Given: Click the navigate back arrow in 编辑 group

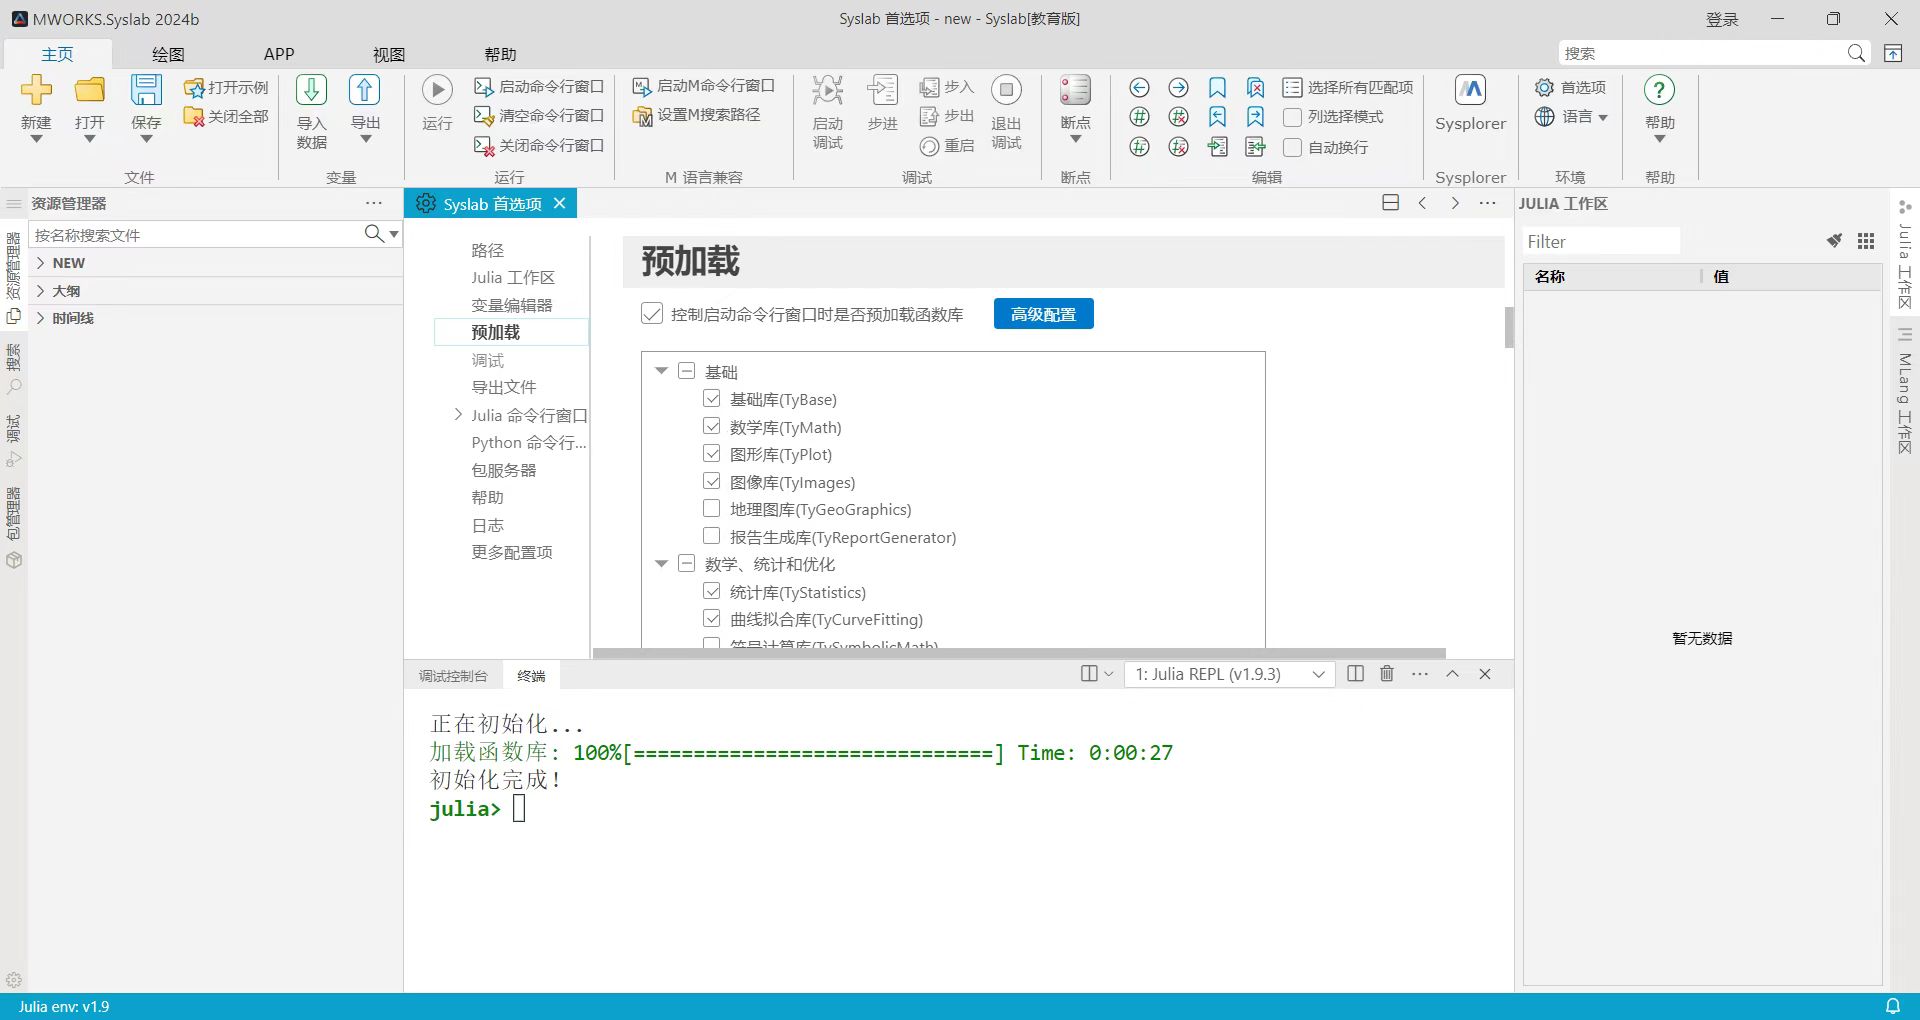Looking at the screenshot, I should [1139, 88].
